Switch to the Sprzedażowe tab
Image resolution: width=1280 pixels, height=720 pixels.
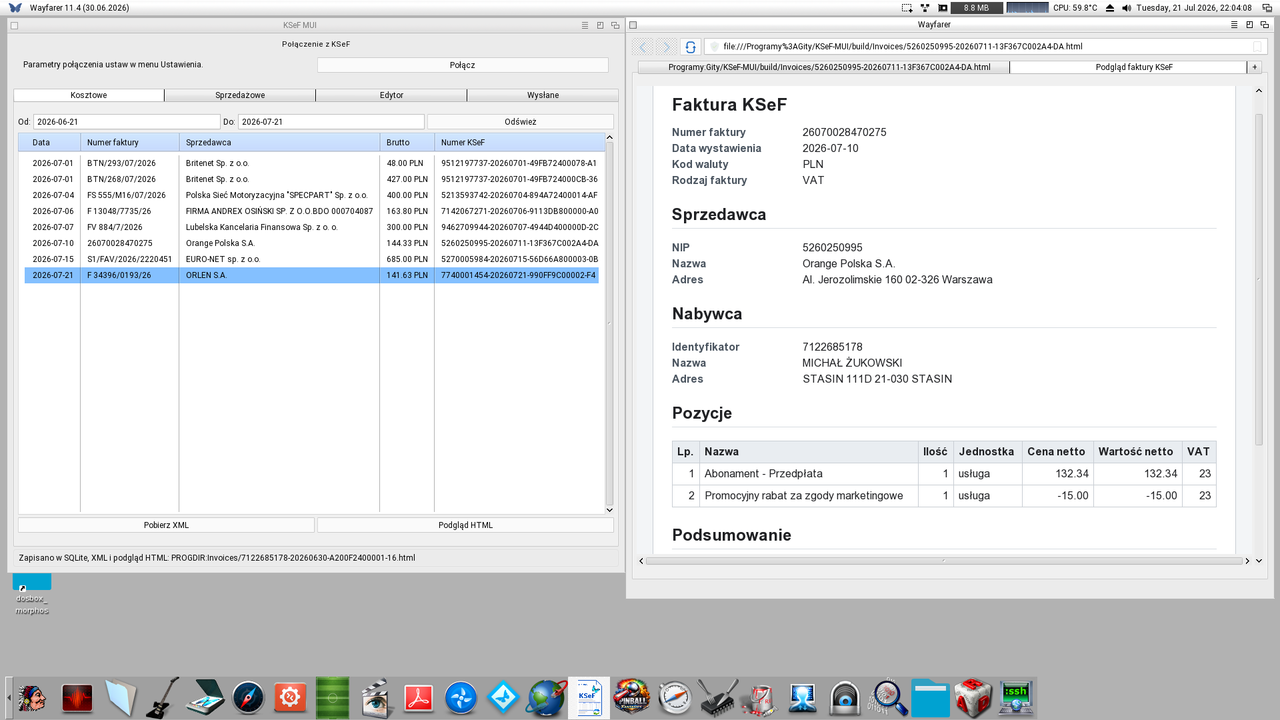240,95
